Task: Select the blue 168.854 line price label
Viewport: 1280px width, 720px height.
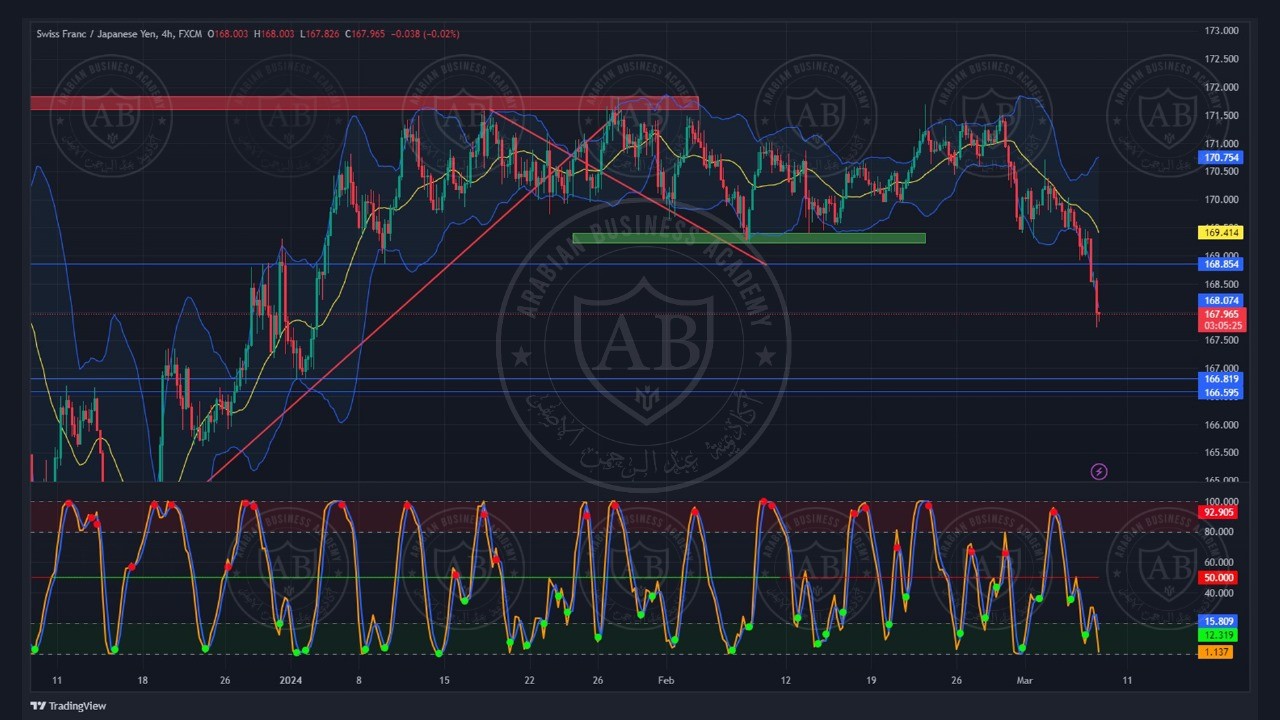Action: coord(1221,264)
